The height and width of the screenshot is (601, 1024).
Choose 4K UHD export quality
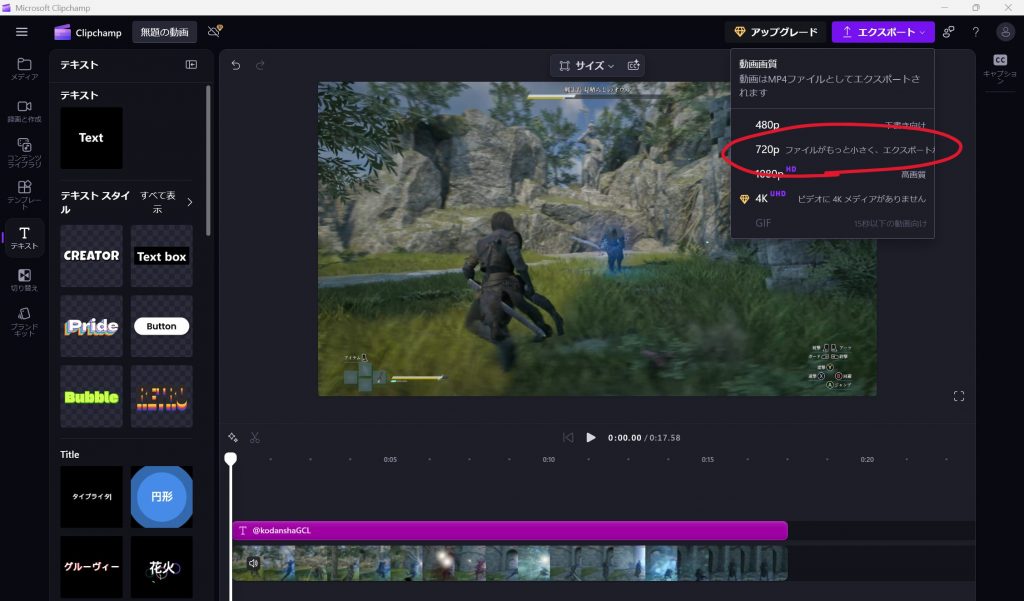click(833, 199)
